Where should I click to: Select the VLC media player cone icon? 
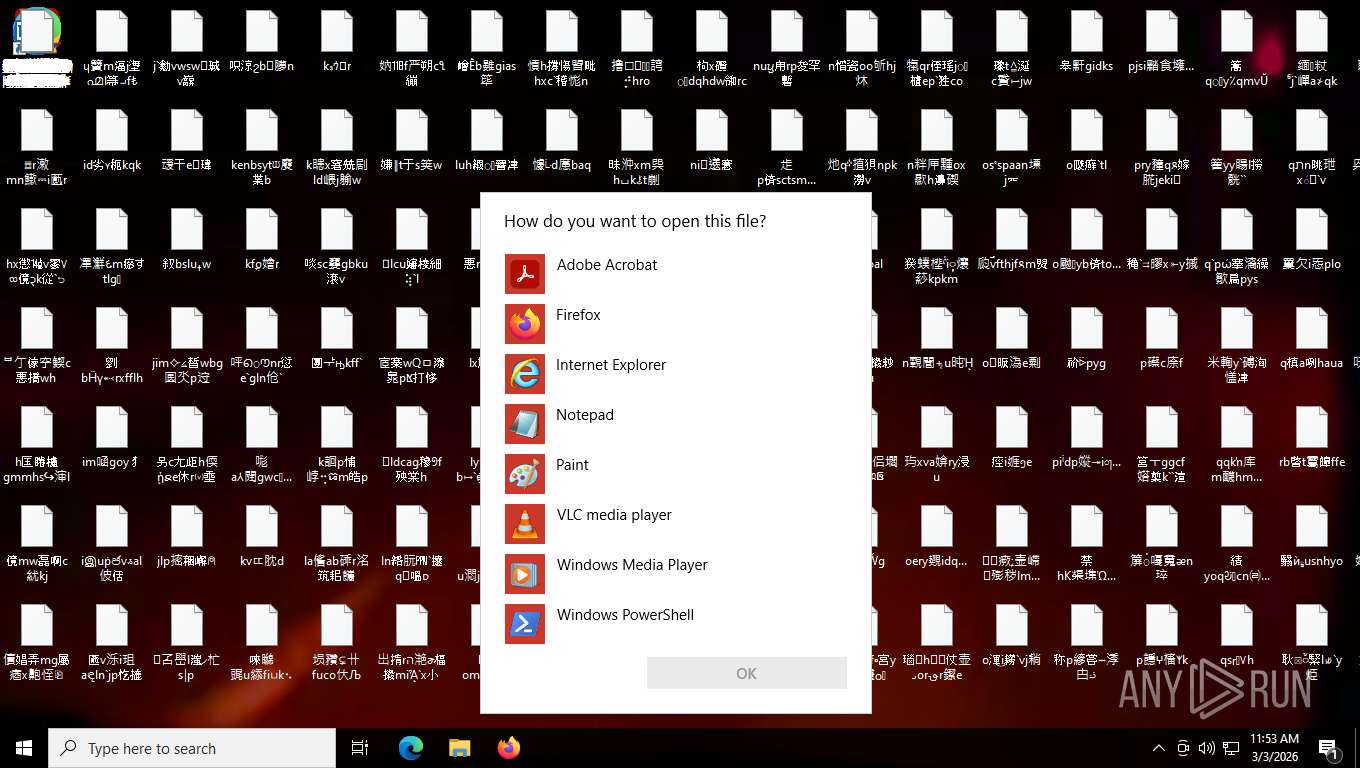(x=525, y=523)
